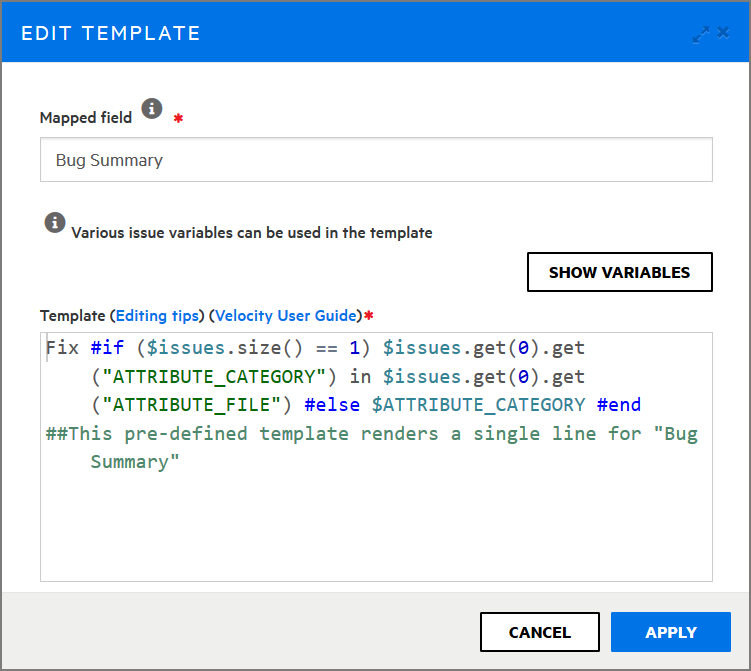This screenshot has height=671, width=751.
Task: Click the info icon before Various issue variables
Action: (55, 223)
